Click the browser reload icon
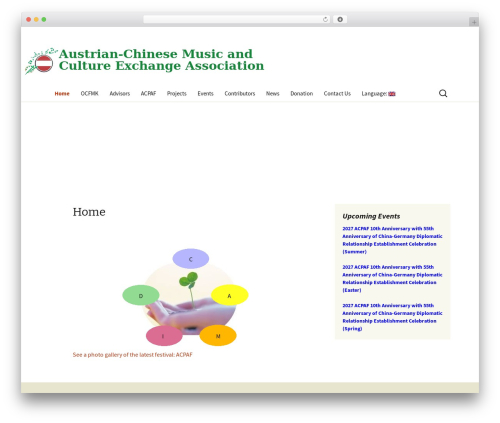 click(325, 19)
